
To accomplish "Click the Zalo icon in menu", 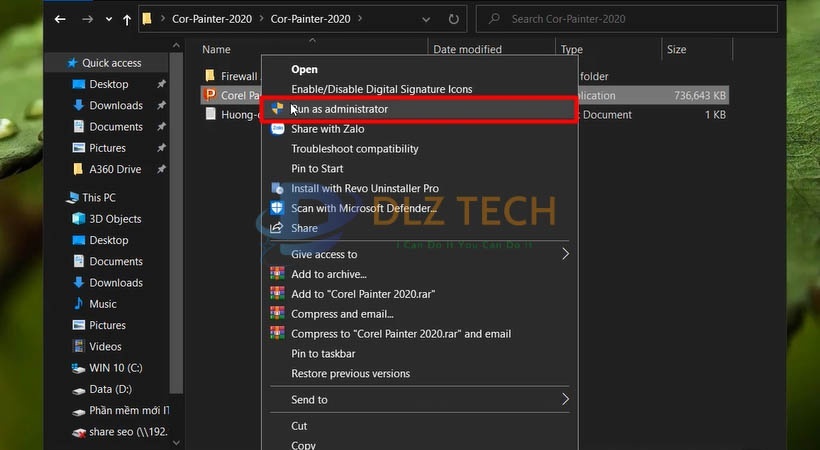I will click(277, 129).
